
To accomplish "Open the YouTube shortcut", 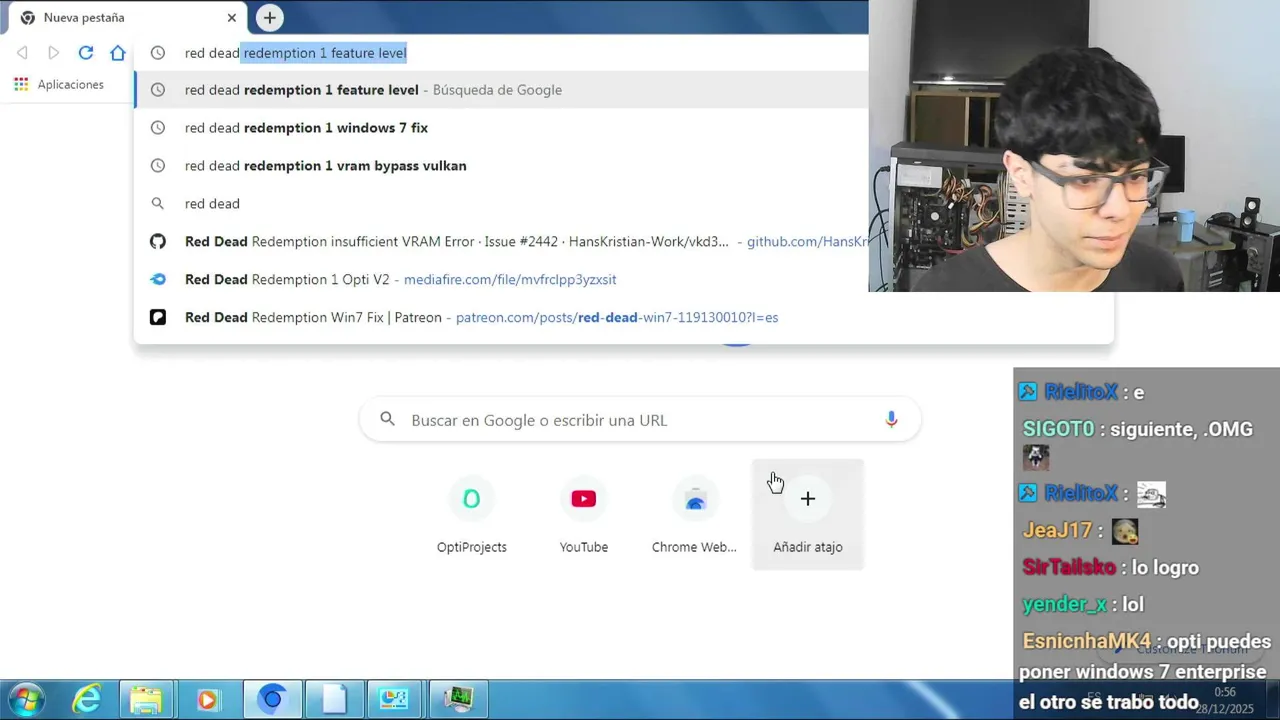I will tap(584, 515).
